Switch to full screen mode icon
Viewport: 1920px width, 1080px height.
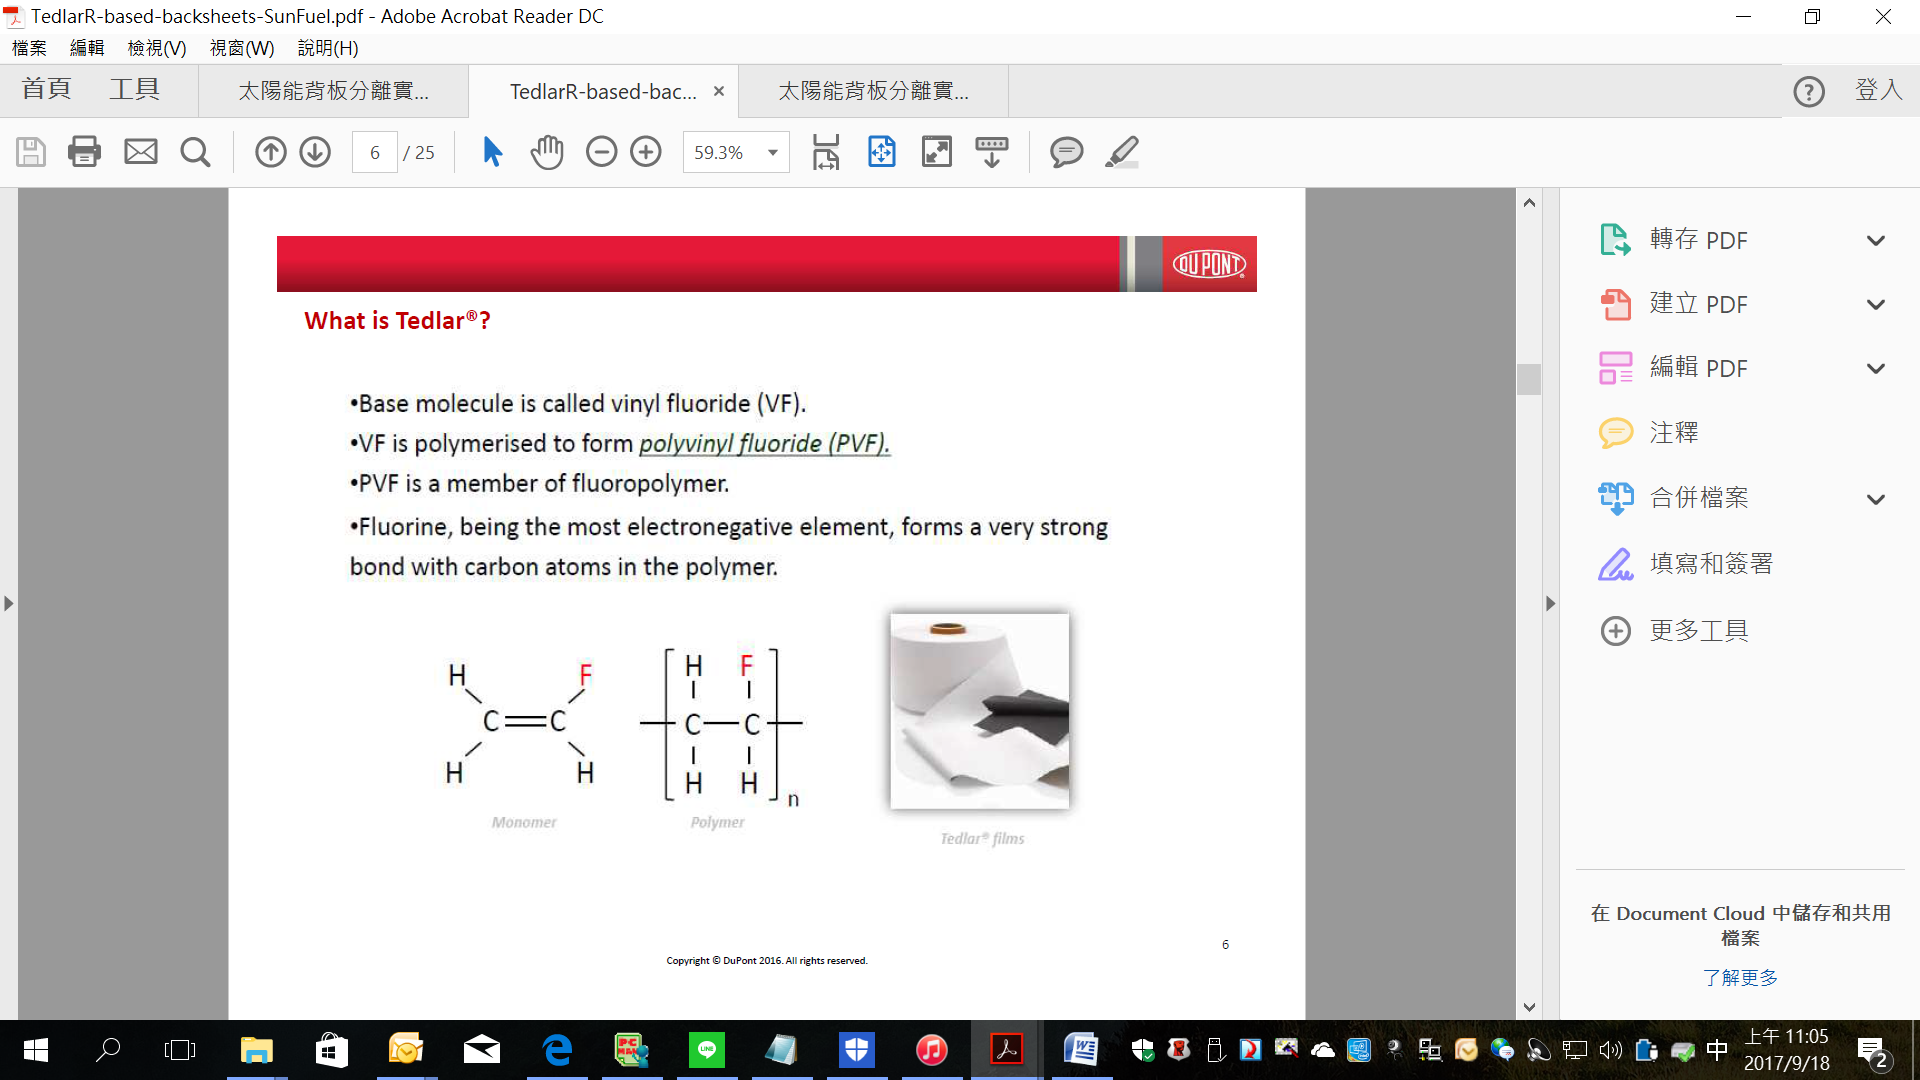936,152
